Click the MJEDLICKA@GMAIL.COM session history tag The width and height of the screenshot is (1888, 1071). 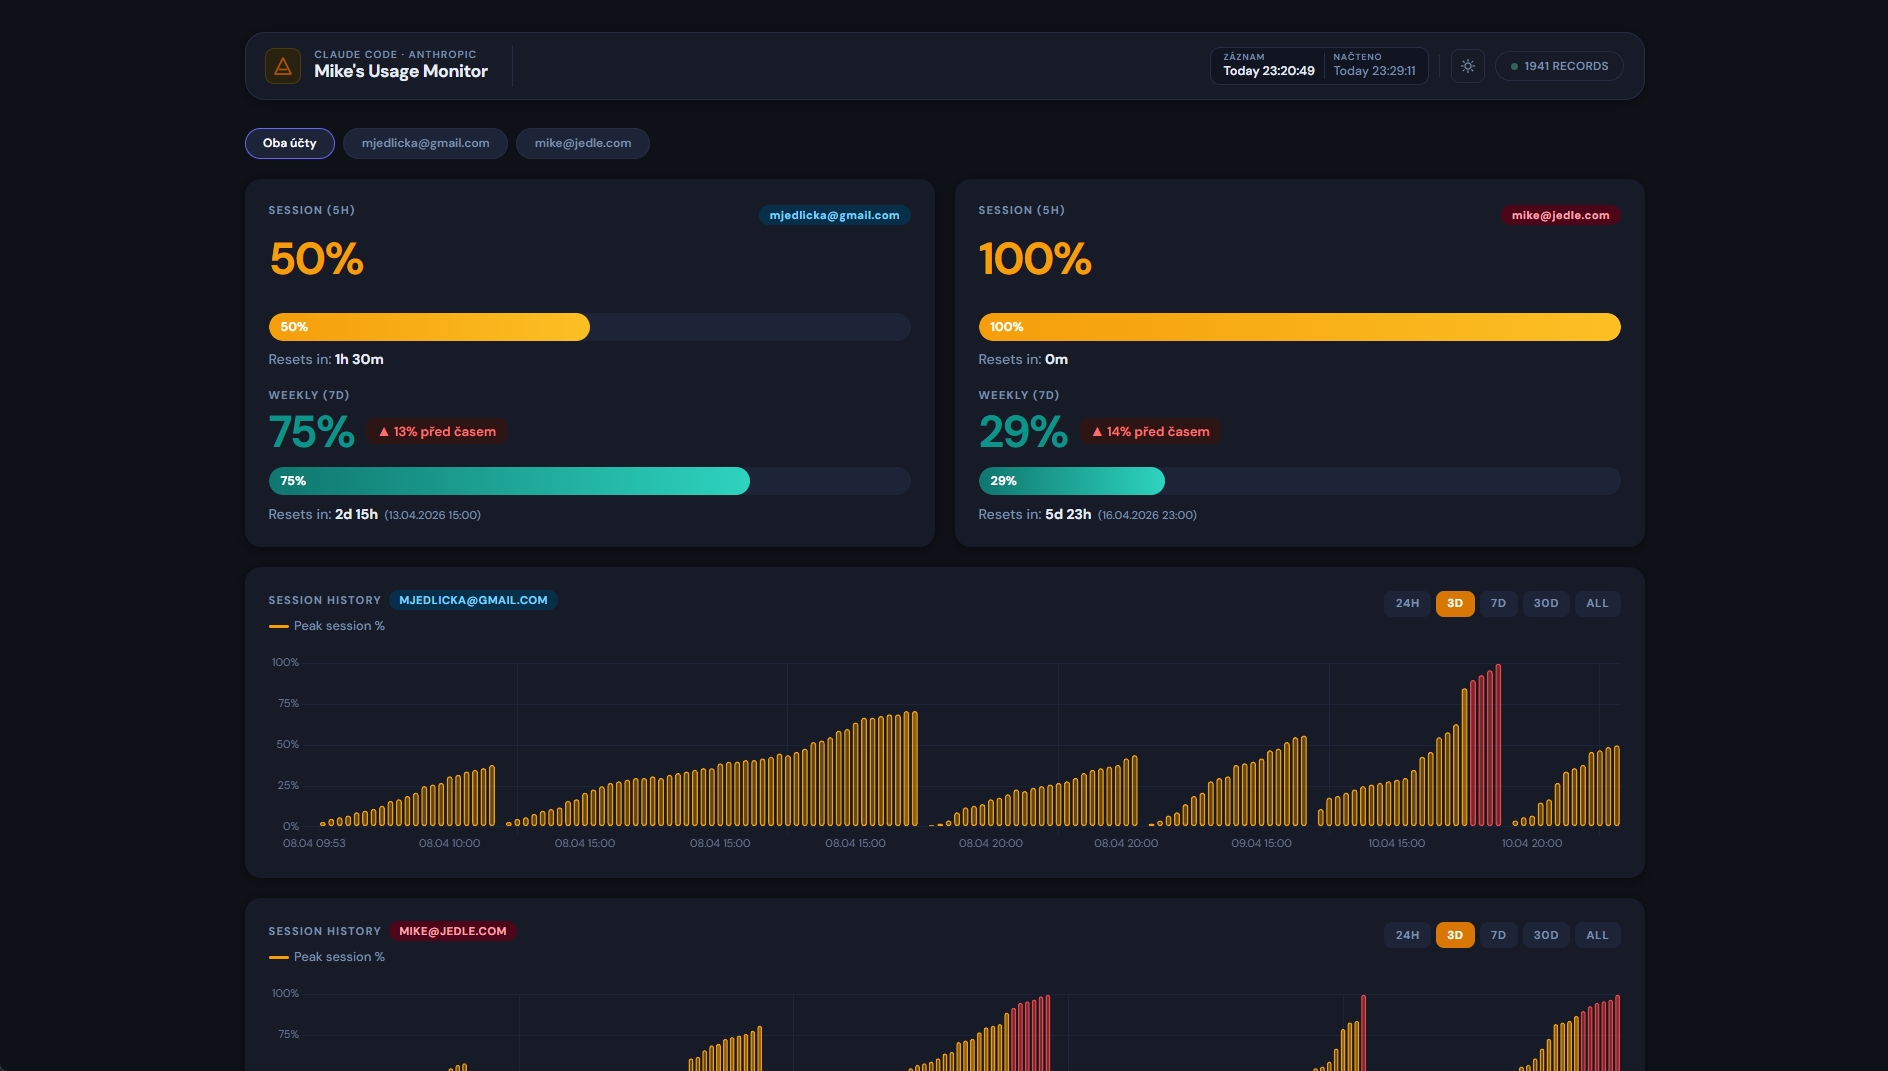click(x=473, y=600)
